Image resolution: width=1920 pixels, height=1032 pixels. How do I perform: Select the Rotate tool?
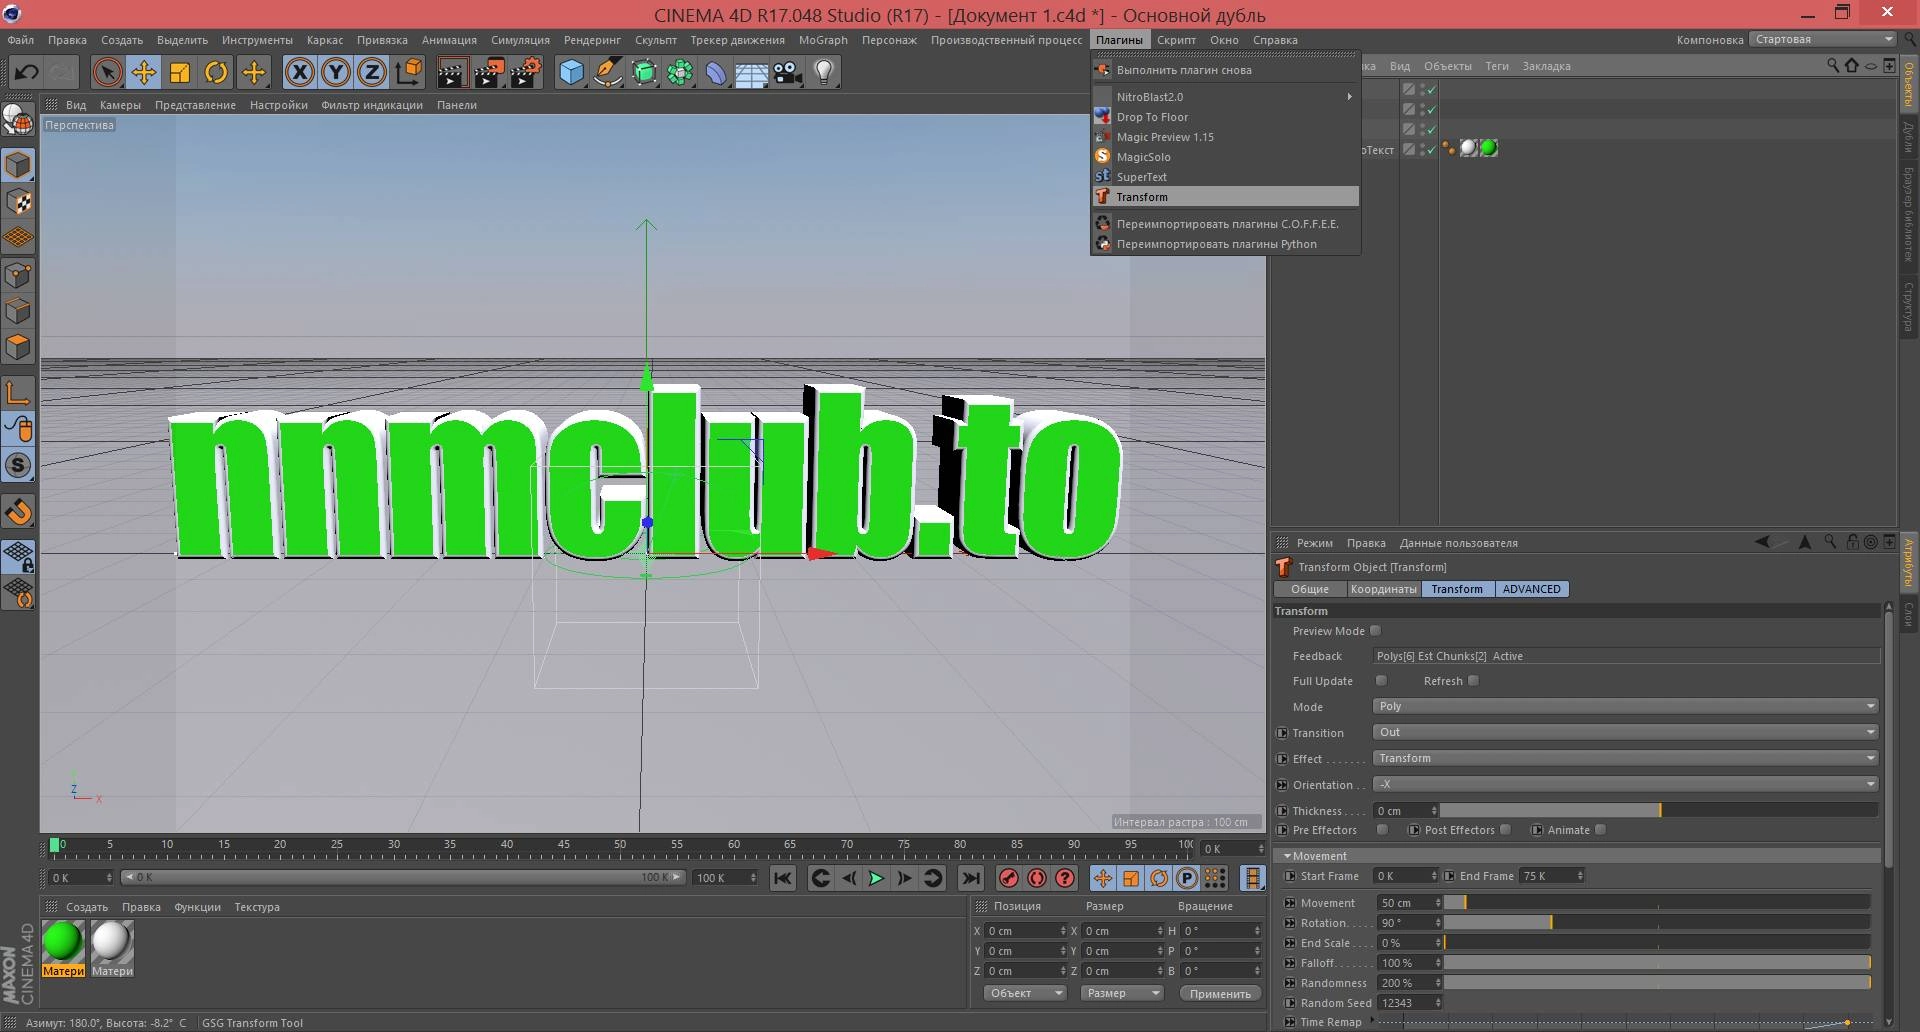pyautogui.click(x=216, y=72)
